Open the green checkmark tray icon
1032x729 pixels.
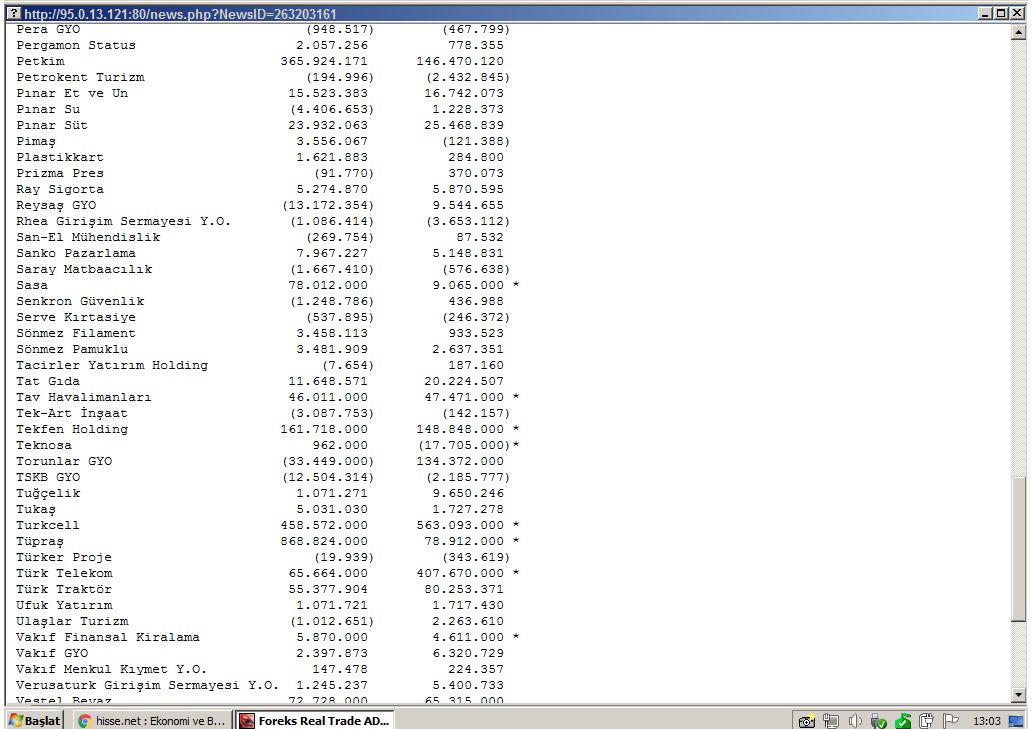click(903, 721)
